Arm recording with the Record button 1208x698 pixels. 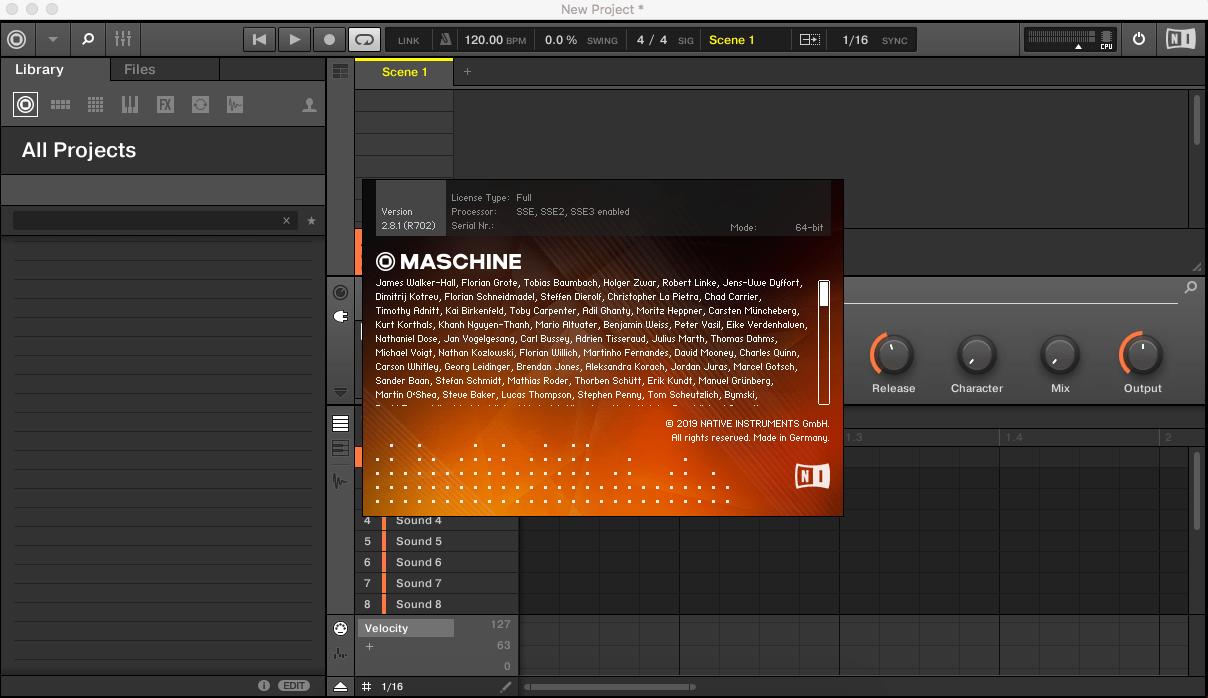point(329,40)
